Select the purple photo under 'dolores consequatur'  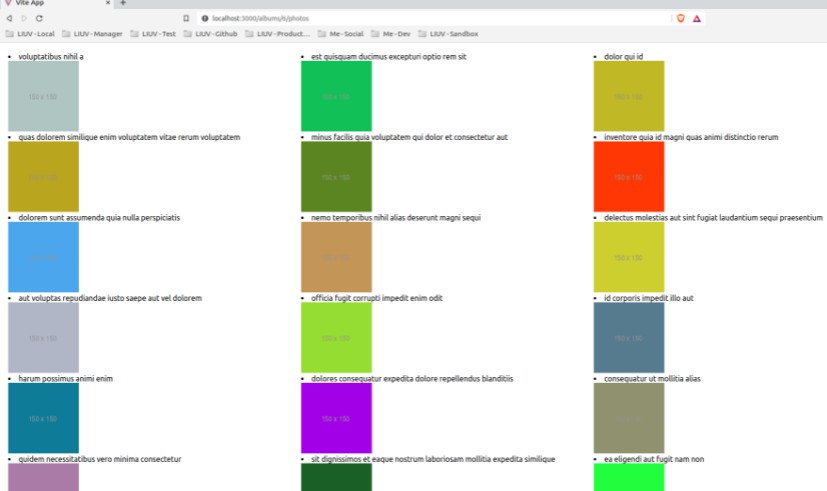[336, 418]
